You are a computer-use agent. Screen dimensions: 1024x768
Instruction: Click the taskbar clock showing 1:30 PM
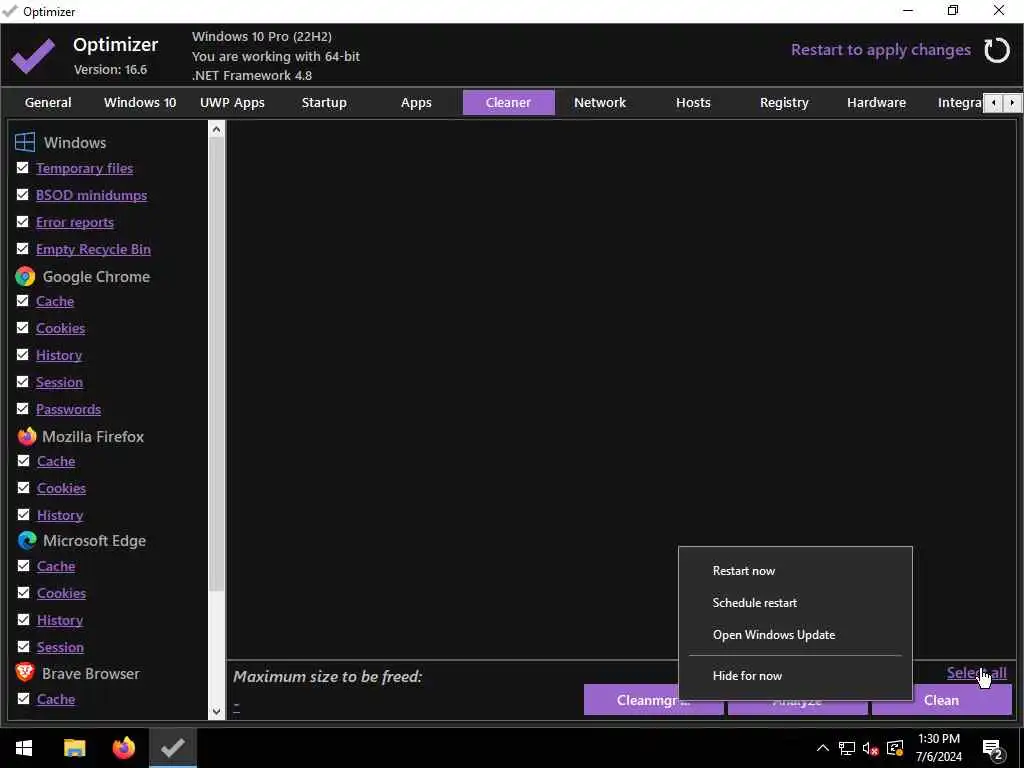(x=938, y=748)
